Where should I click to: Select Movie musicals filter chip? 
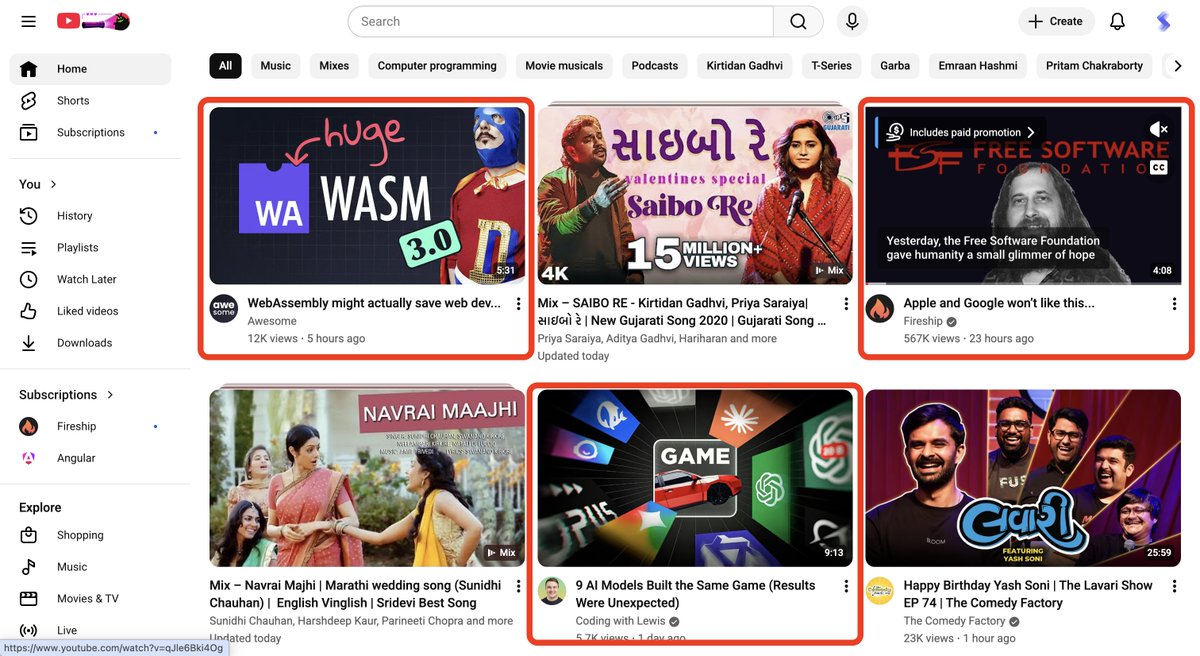click(564, 66)
